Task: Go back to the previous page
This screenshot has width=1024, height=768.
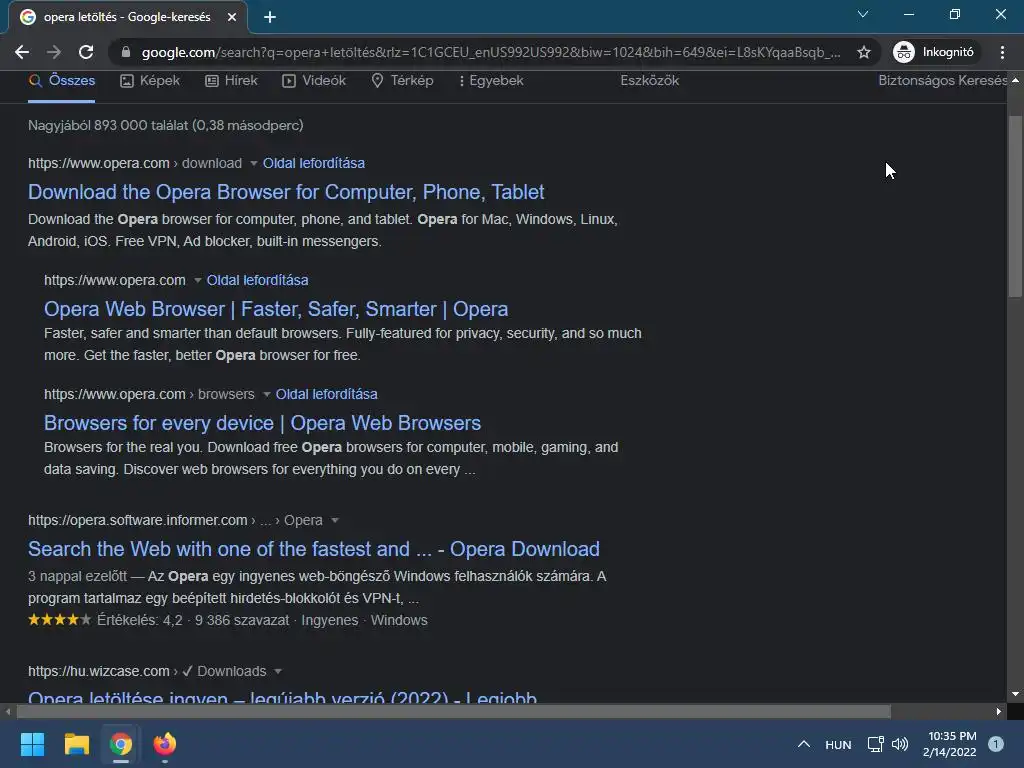Action: (x=22, y=52)
